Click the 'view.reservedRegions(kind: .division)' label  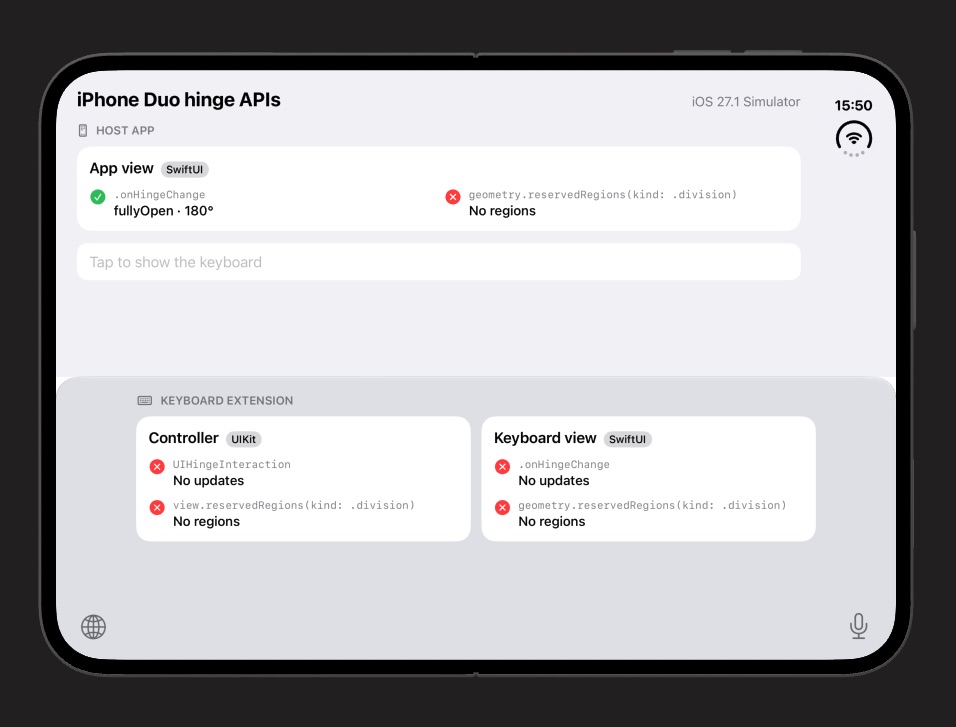[x=294, y=505]
